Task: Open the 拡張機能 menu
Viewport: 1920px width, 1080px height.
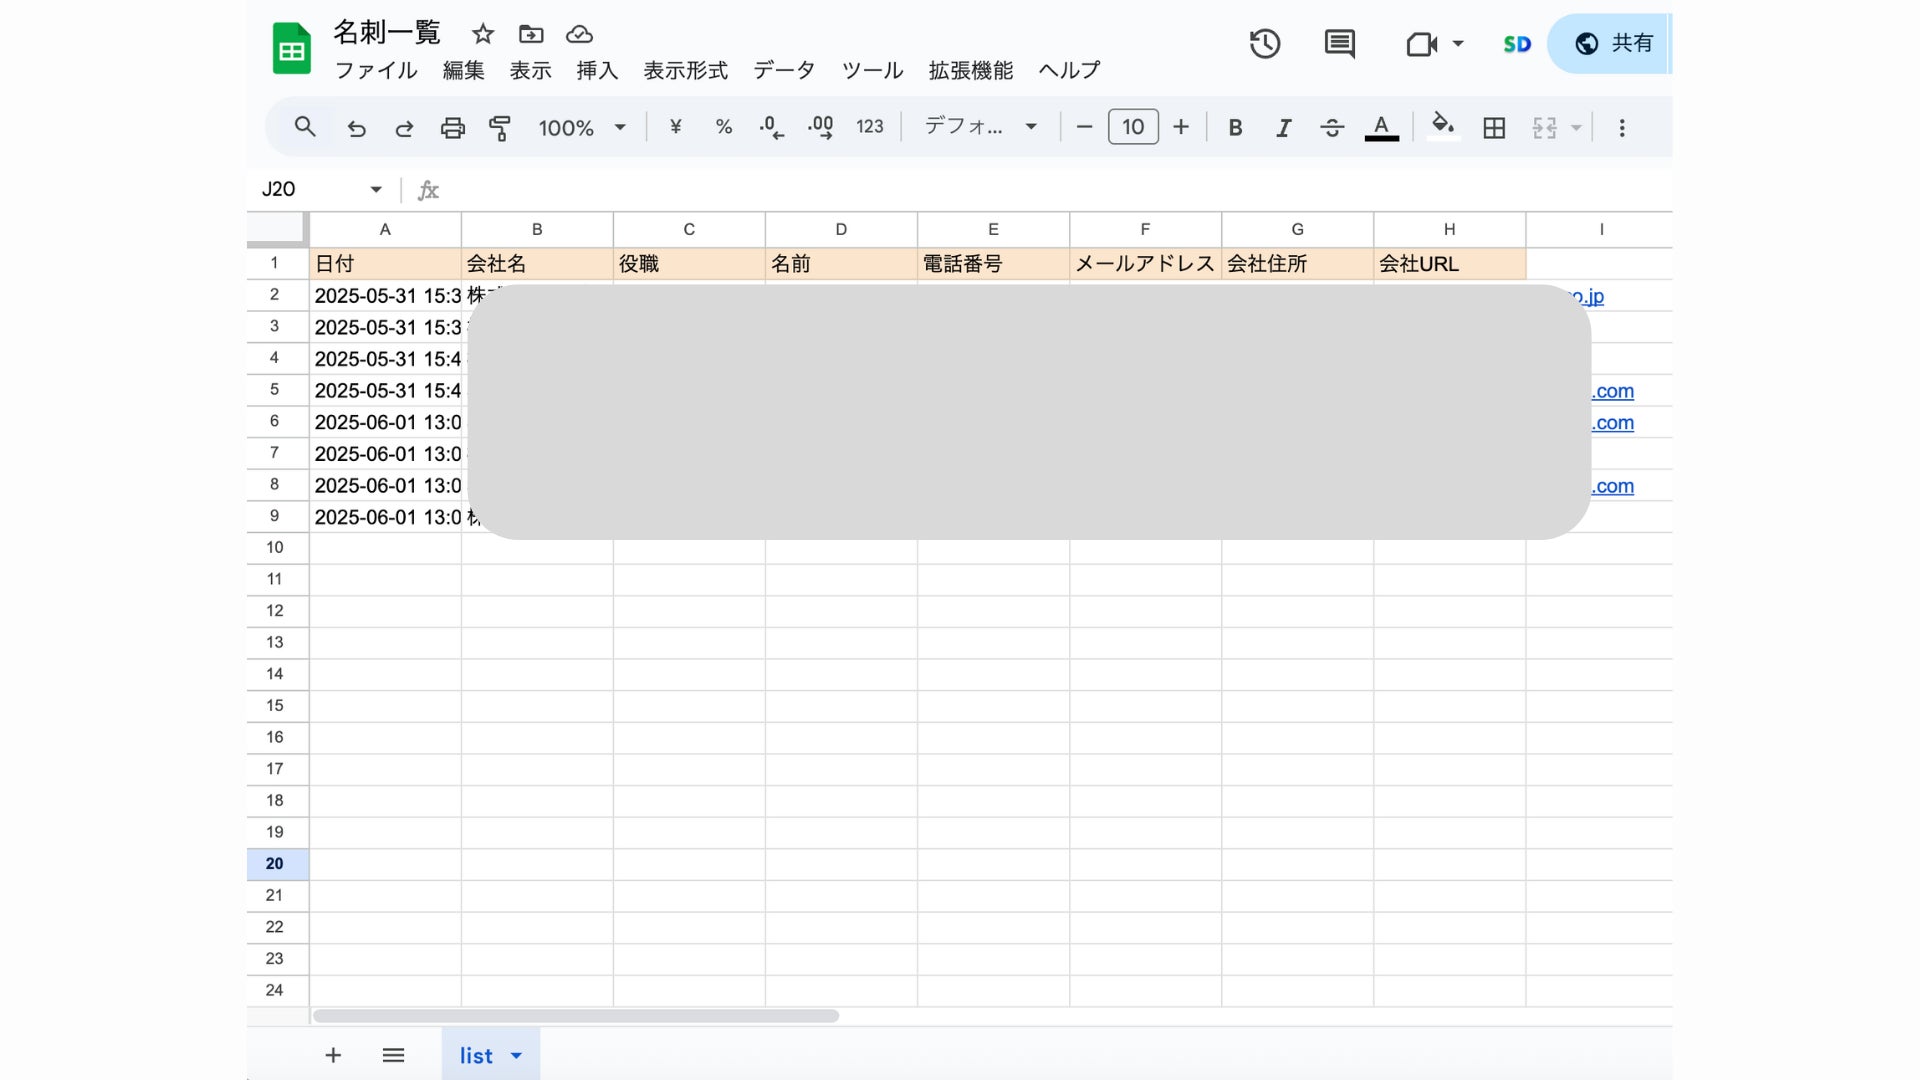Action: pos(970,70)
